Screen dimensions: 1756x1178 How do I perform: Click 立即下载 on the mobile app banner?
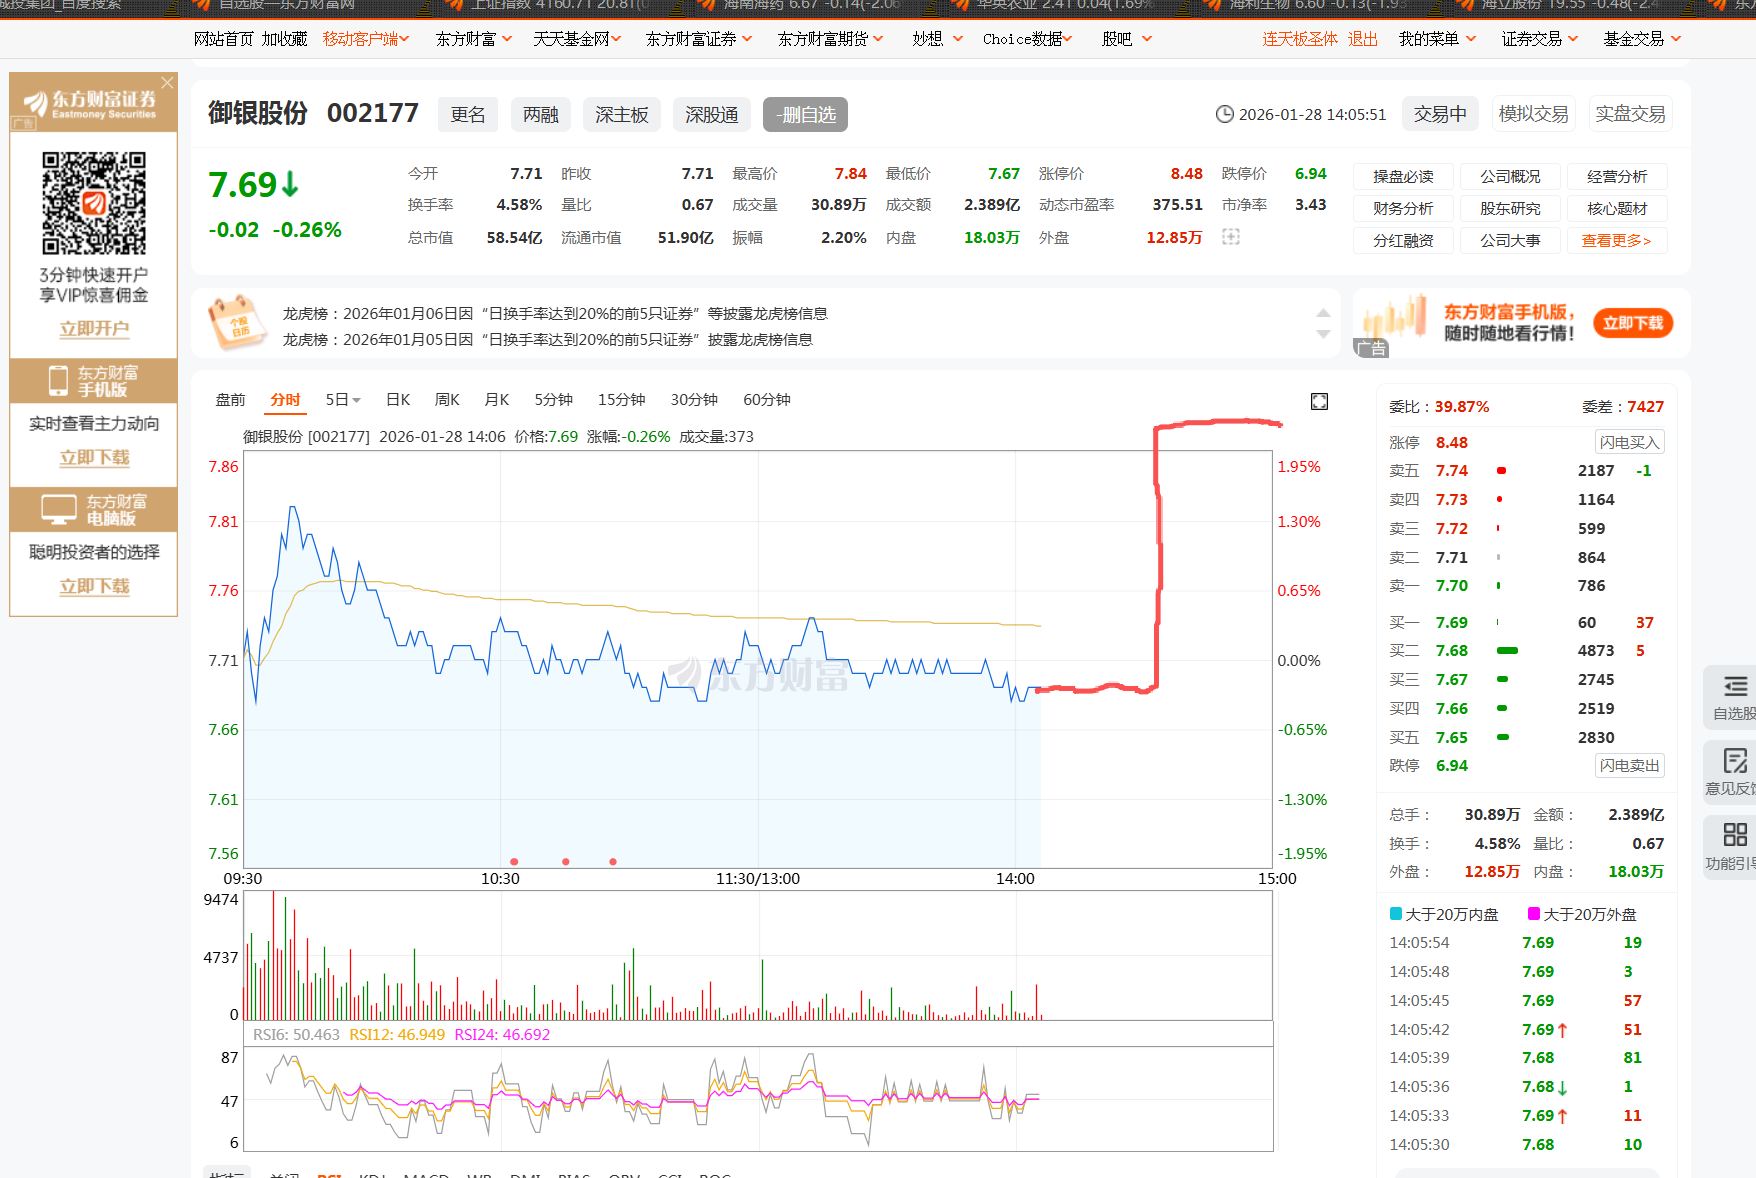coord(1632,323)
